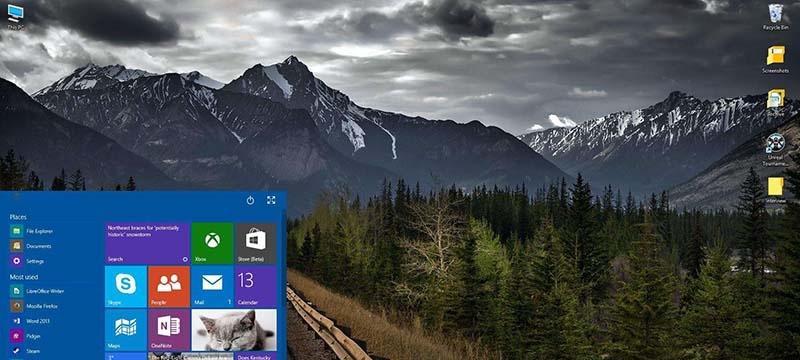Viewport: 800px width, 360px height.
Task: Select the Unreal Tournament desktop shortcut
Action: (x=776, y=148)
